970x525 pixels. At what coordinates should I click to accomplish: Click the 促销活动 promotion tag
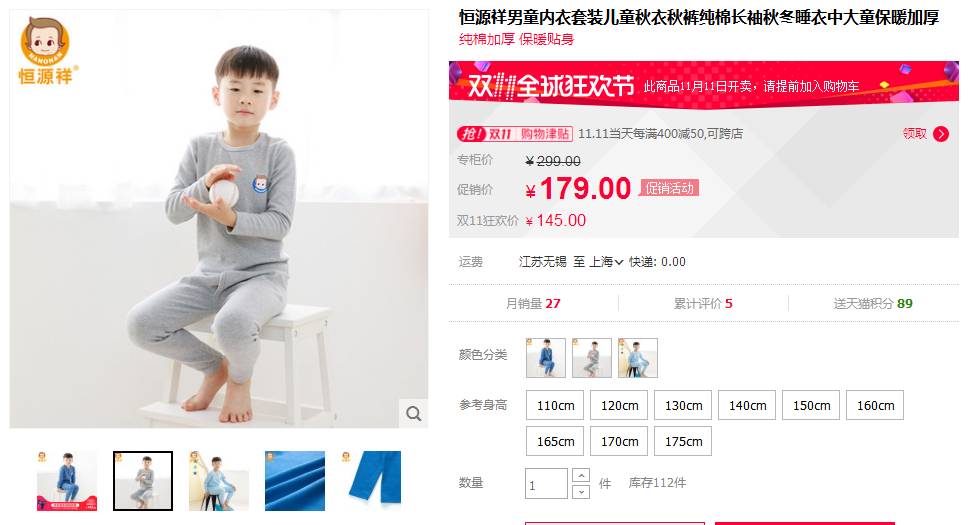click(x=669, y=188)
